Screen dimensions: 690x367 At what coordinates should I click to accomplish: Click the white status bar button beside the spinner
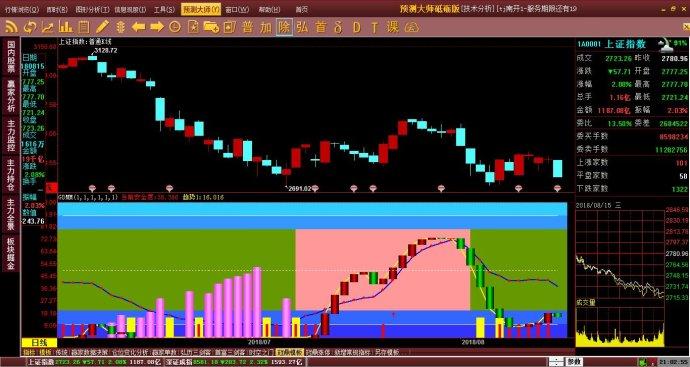pos(574,362)
